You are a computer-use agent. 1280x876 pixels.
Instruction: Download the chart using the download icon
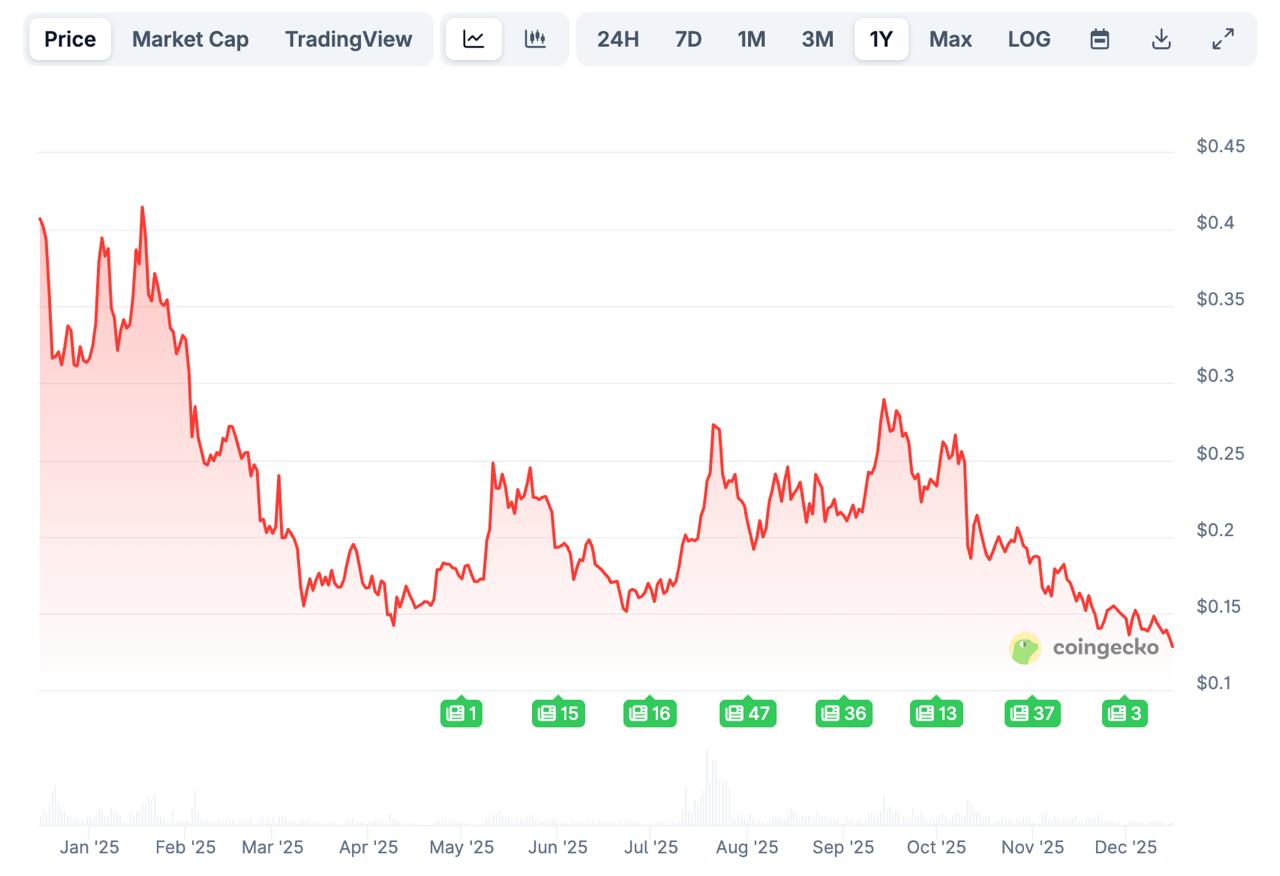pyautogui.click(x=1161, y=39)
